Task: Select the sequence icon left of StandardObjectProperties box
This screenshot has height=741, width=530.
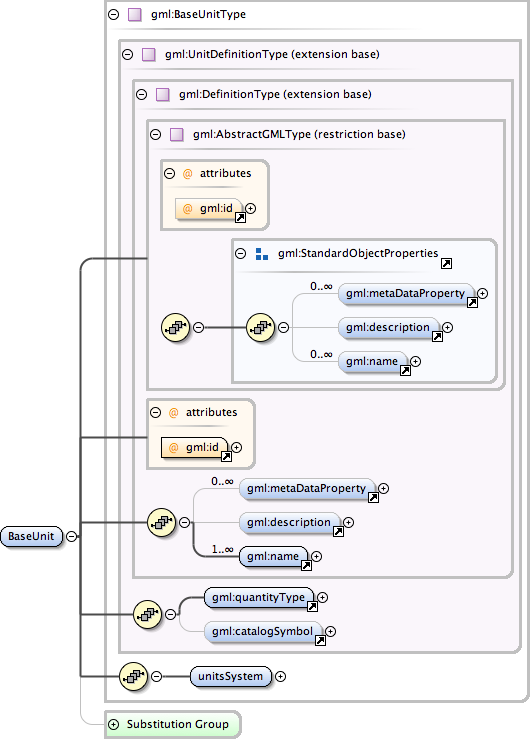Action: click(x=176, y=327)
